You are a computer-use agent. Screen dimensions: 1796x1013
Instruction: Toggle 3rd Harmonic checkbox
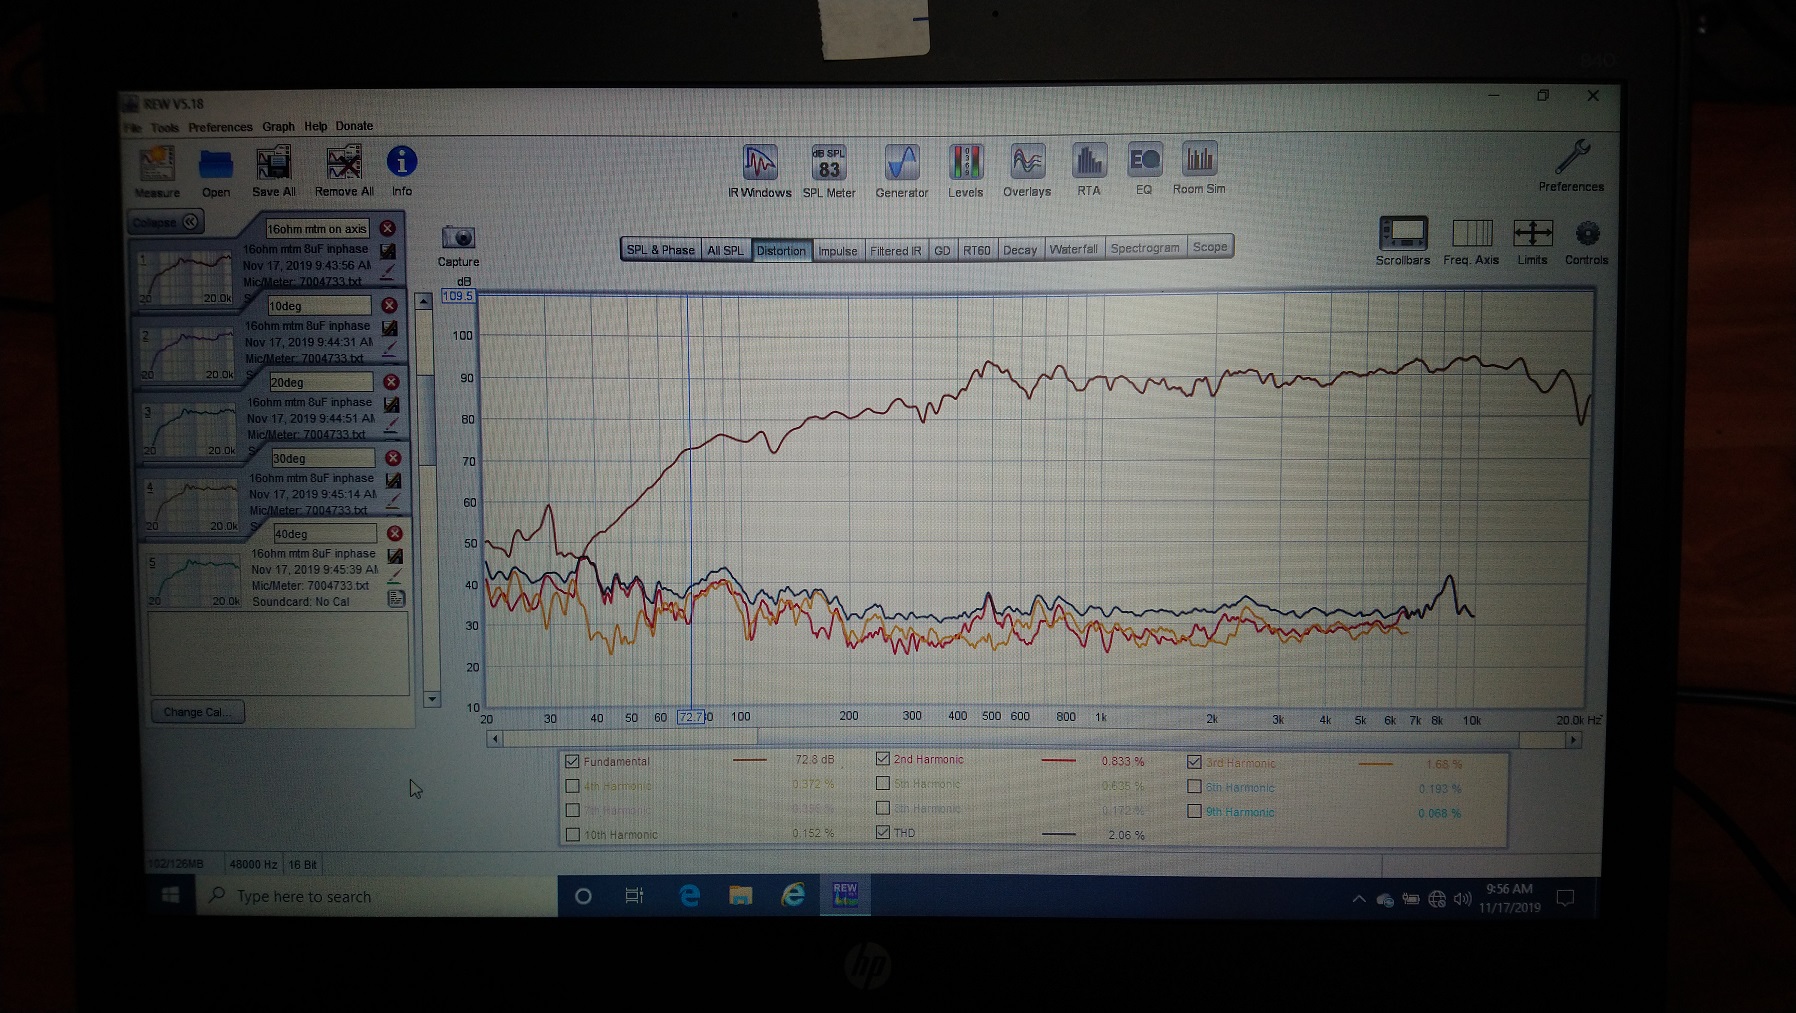coord(1194,762)
